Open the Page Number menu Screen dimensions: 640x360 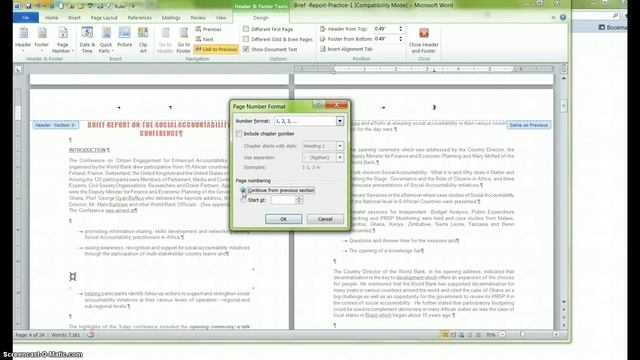pos(62,40)
